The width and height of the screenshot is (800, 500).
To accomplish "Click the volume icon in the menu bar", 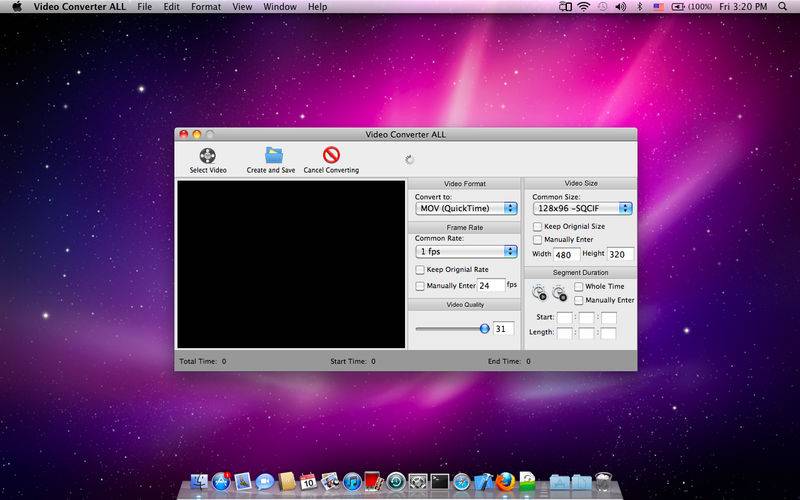I will click(621, 7).
